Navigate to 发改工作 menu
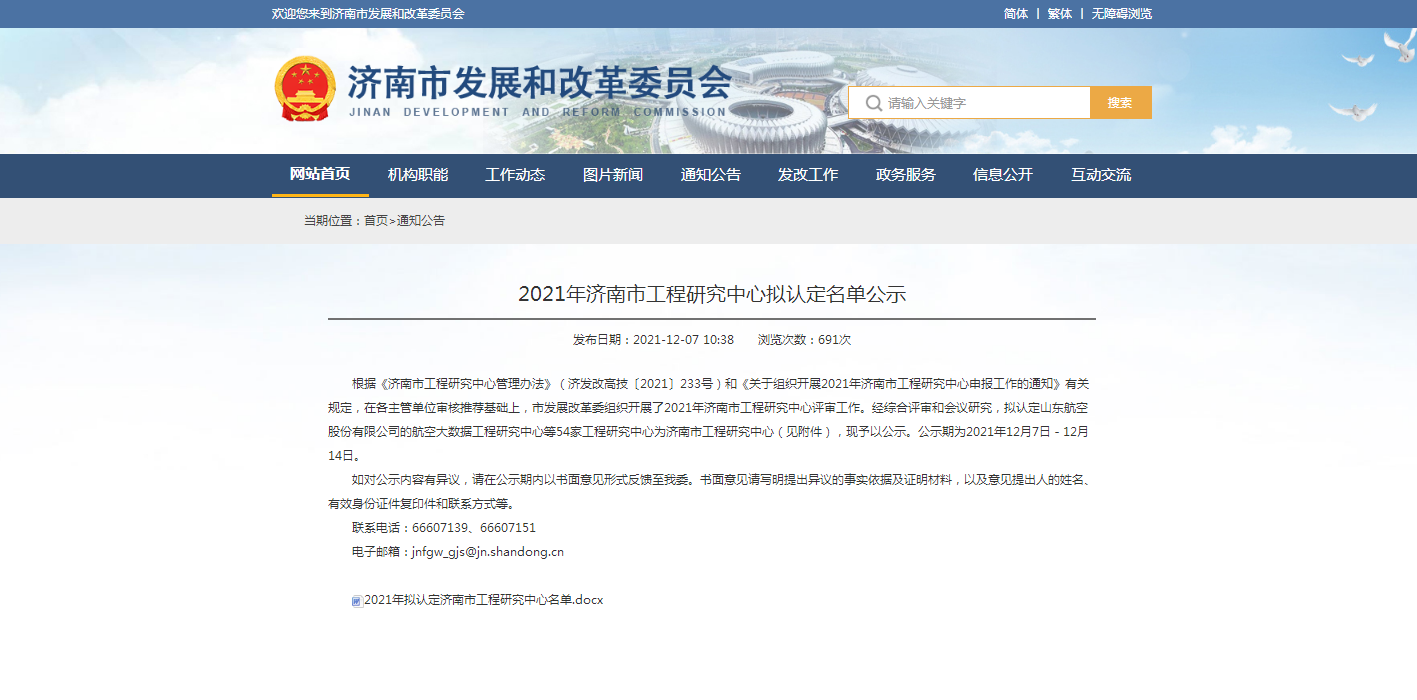1417x700 pixels. click(x=808, y=175)
